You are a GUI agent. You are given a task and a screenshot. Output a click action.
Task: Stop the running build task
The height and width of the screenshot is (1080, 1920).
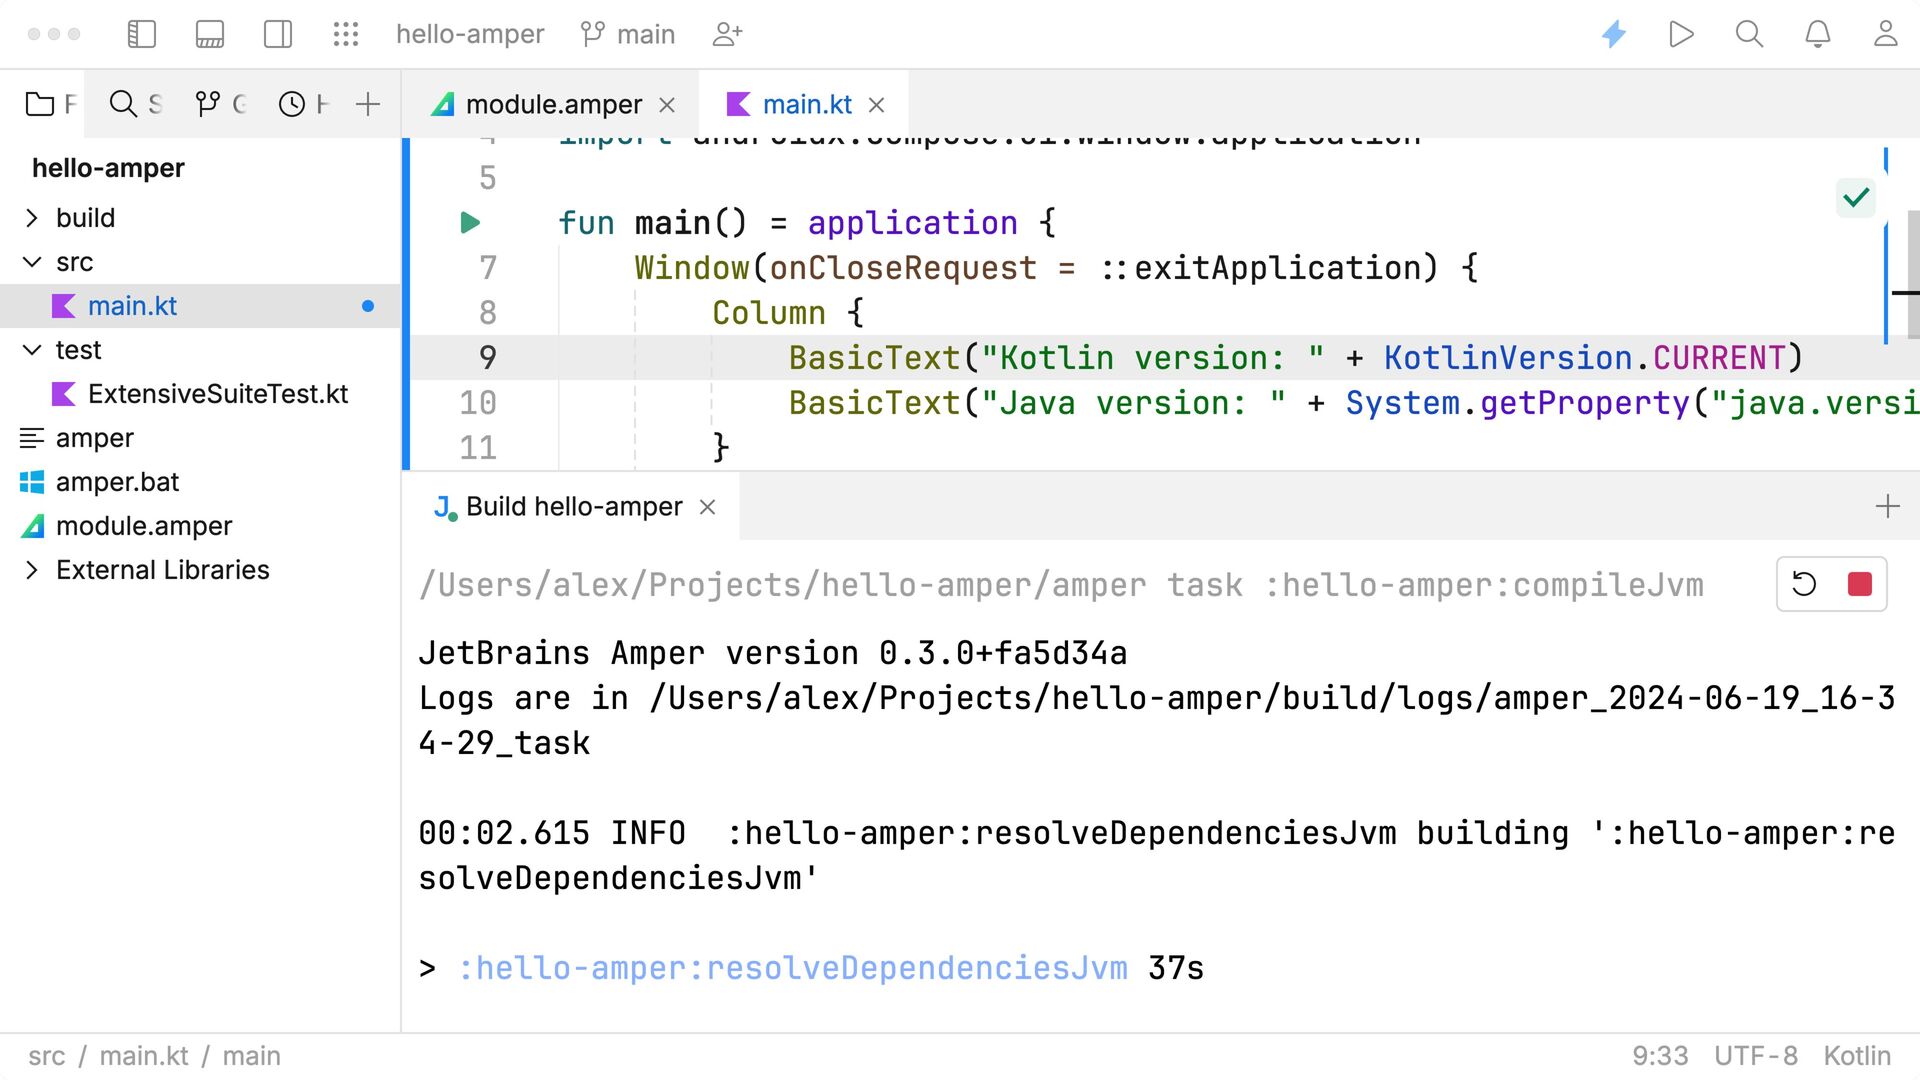[1860, 584]
